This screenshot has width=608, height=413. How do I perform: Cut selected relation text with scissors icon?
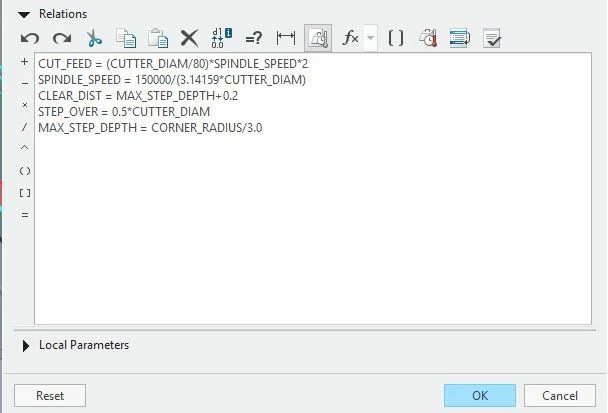tap(94, 38)
